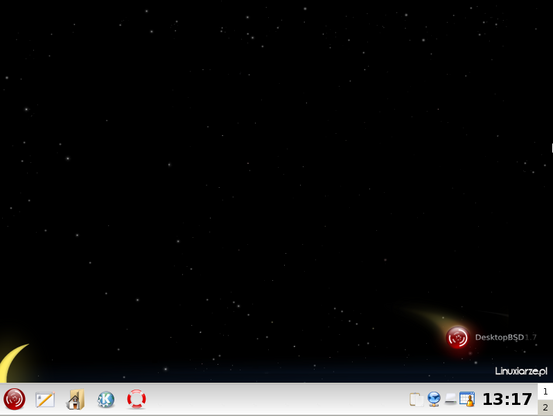Open the Klipper clipboard tray icon

click(417, 399)
